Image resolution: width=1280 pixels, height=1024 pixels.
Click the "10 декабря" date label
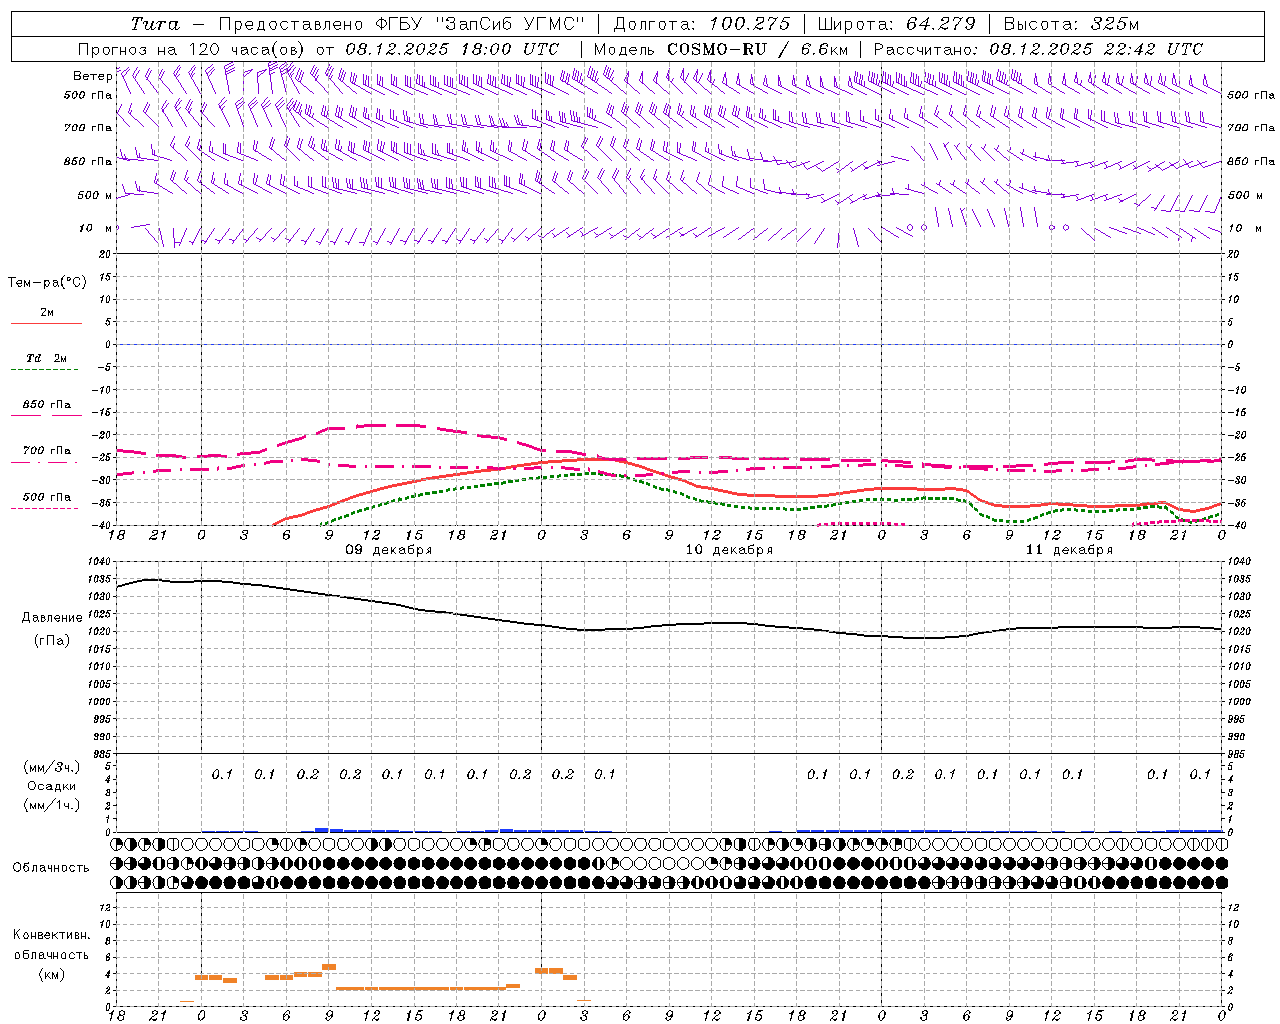click(x=729, y=550)
